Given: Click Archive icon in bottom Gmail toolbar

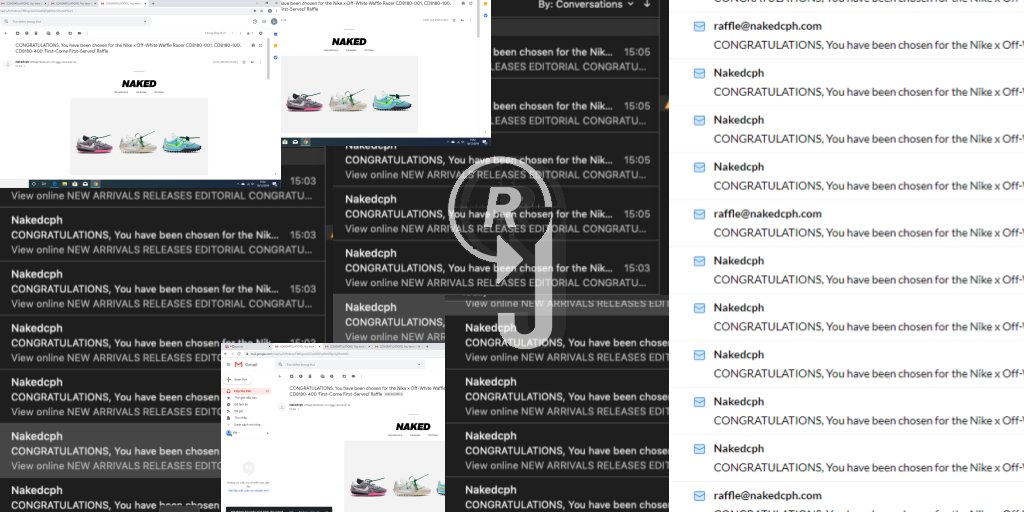Looking at the screenshot, I should coord(291,376).
